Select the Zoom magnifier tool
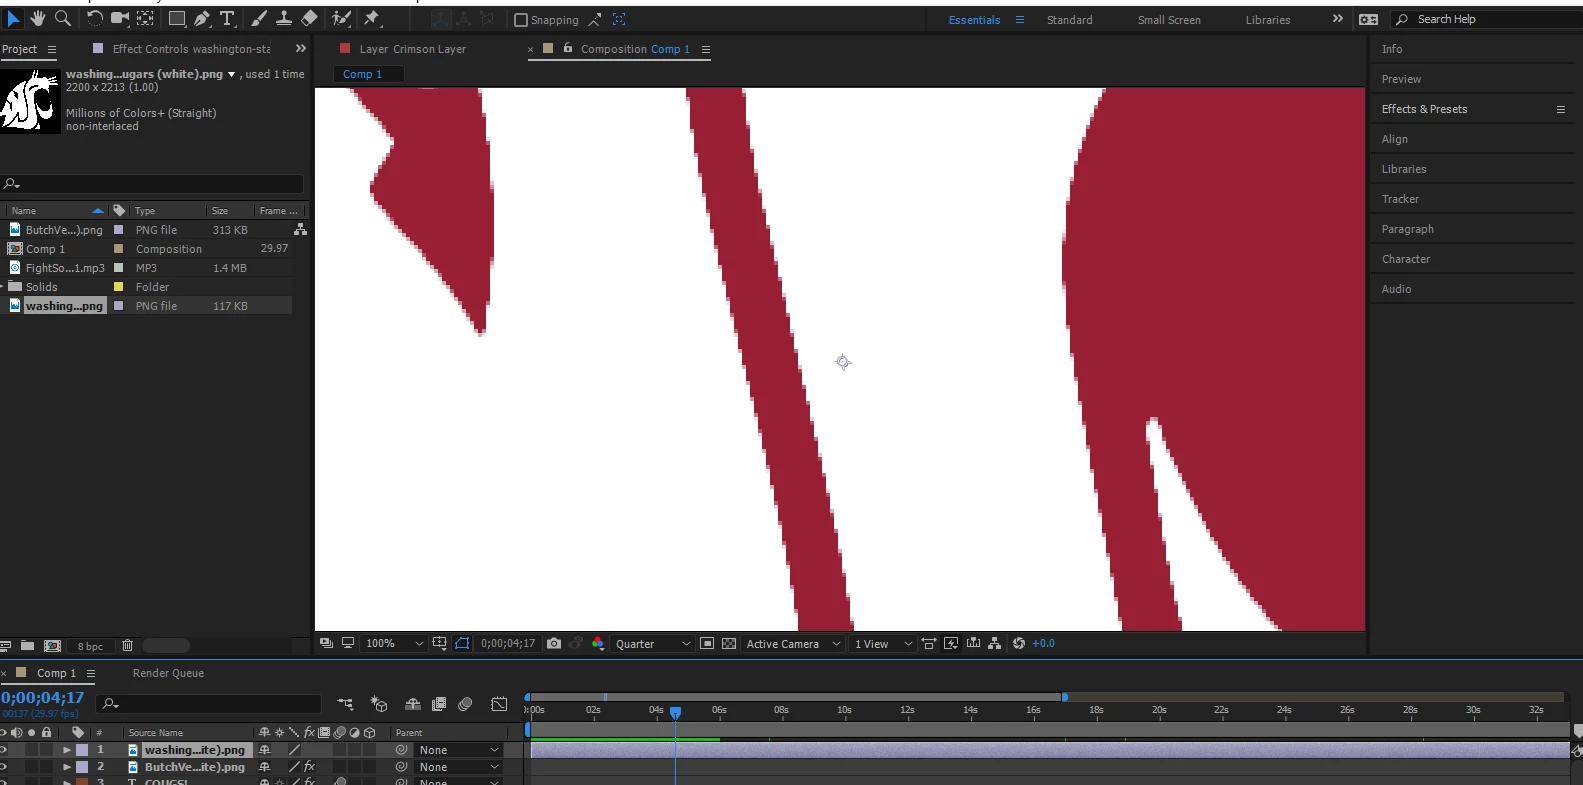The image size is (1583, 785). pos(63,18)
